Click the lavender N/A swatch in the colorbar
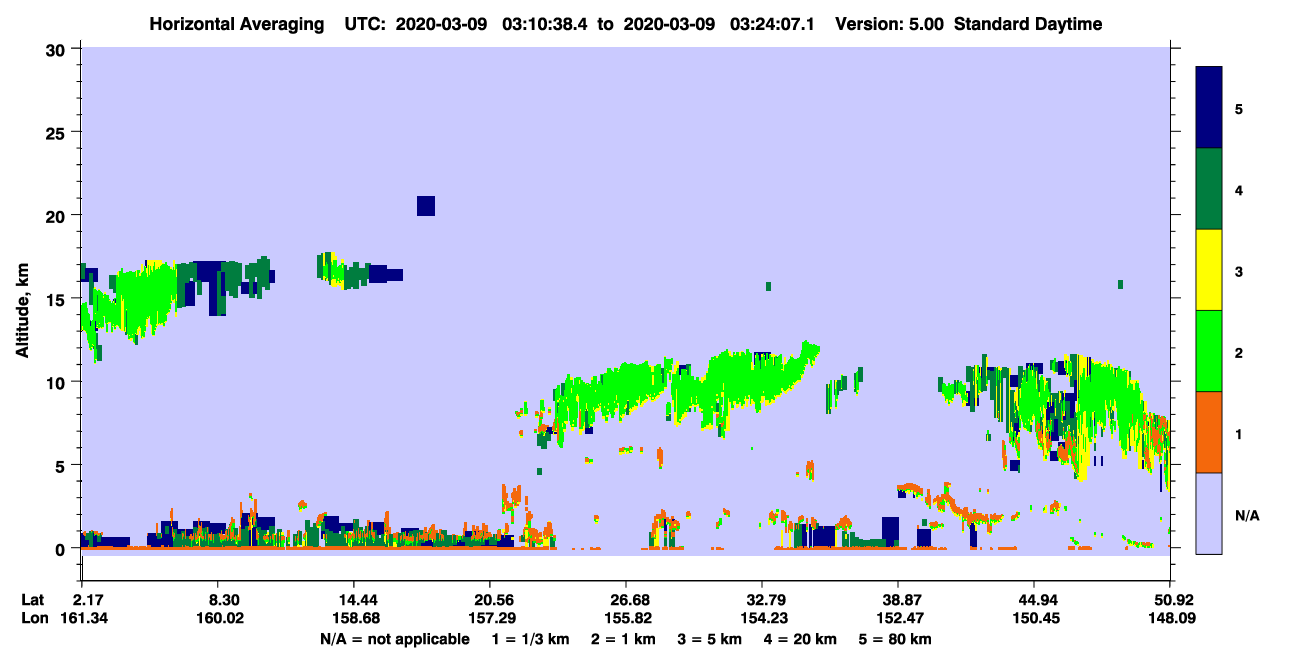Image resolution: width=1300 pixels, height=667 pixels. [x=1209, y=512]
